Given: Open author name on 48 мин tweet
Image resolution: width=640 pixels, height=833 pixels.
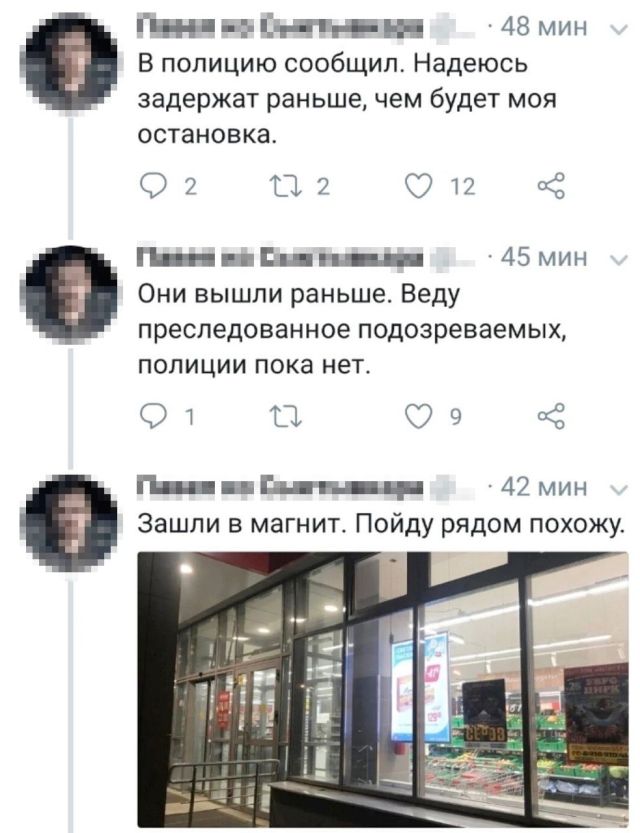Looking at the screenshot, I should point(280,27).
